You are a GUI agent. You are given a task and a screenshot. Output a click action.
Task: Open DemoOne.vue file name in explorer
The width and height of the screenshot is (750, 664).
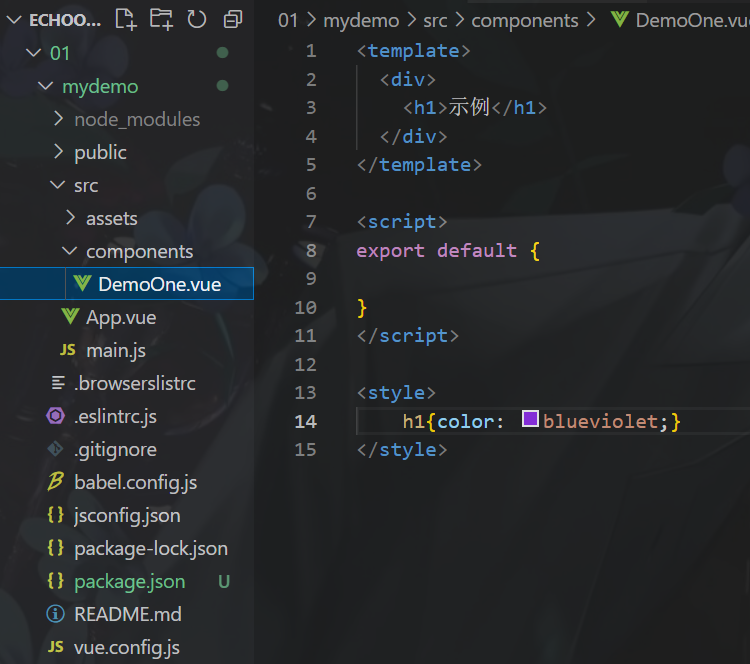pos(160,285)
